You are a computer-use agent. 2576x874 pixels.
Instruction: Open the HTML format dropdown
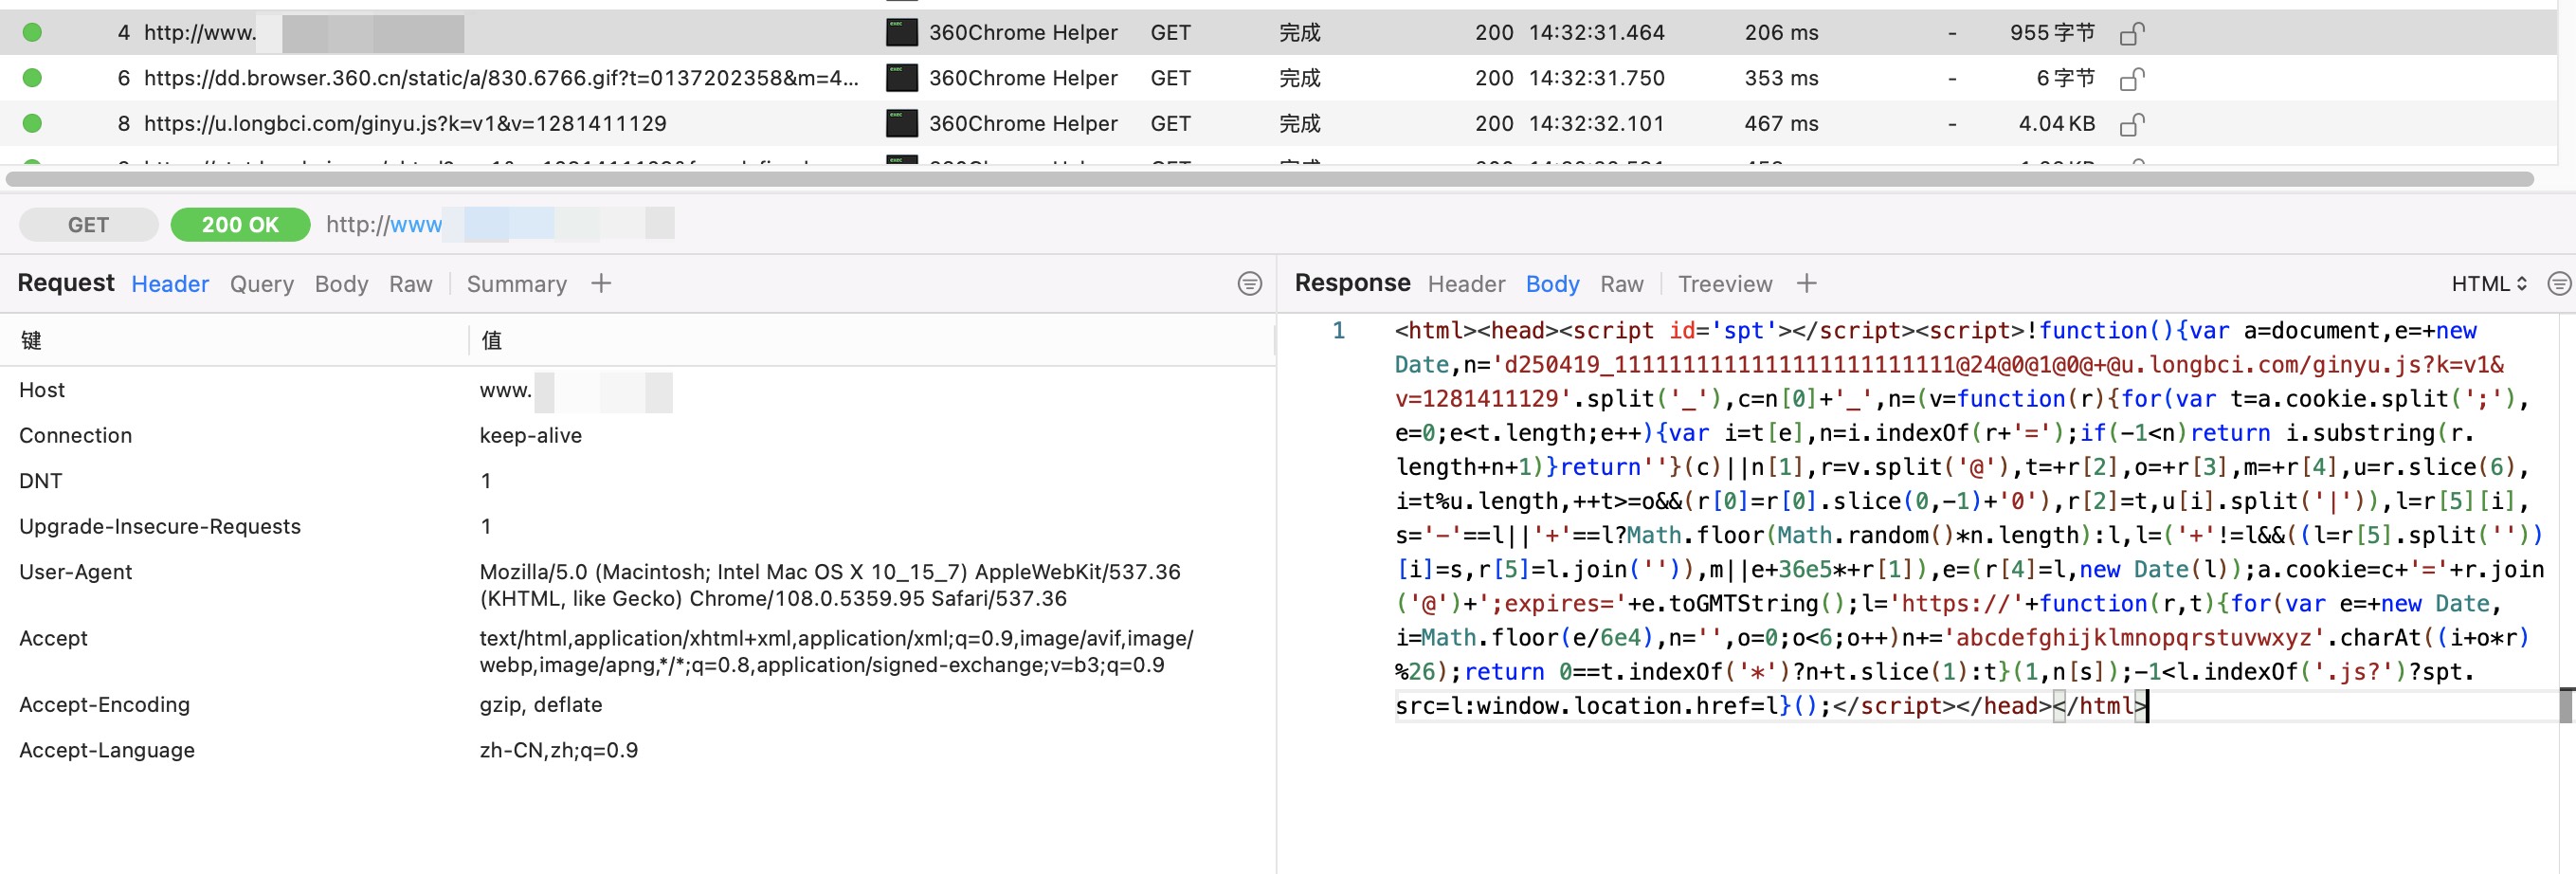[2488, 284]
